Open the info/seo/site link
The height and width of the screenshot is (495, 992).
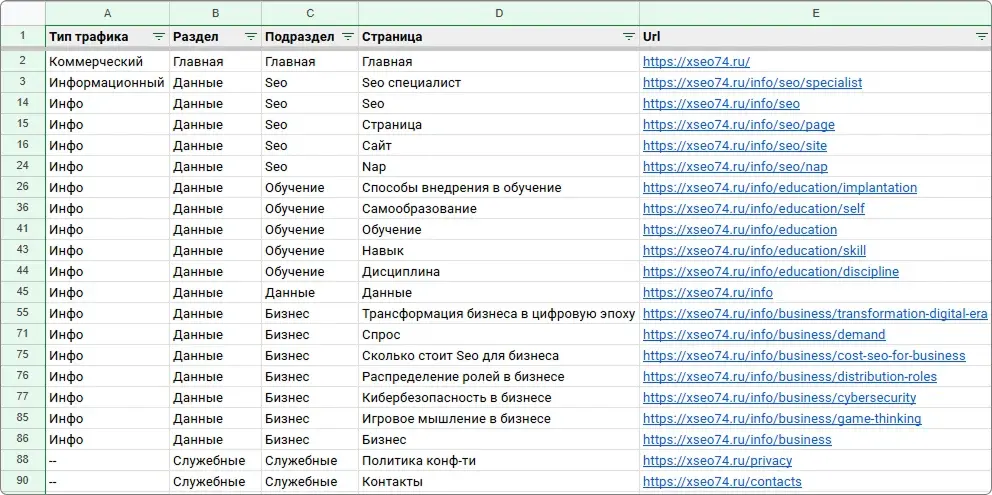(x=735, y=146)
